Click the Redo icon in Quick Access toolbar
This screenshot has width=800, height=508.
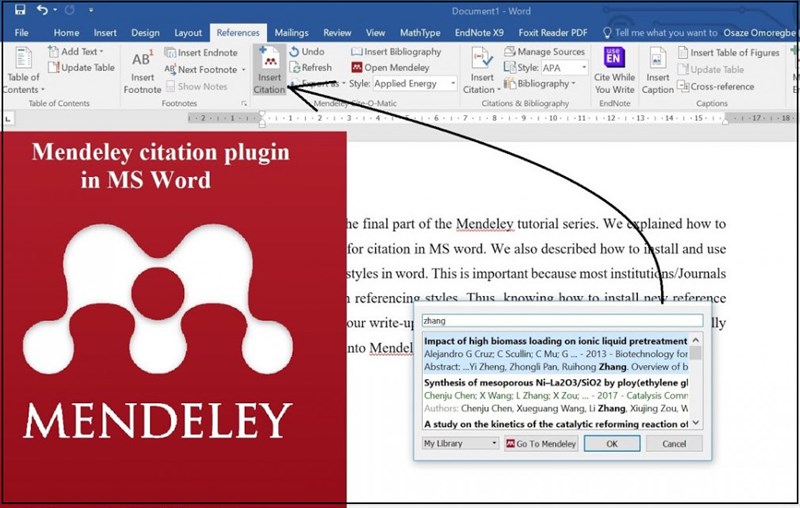[x=70, y=10]
